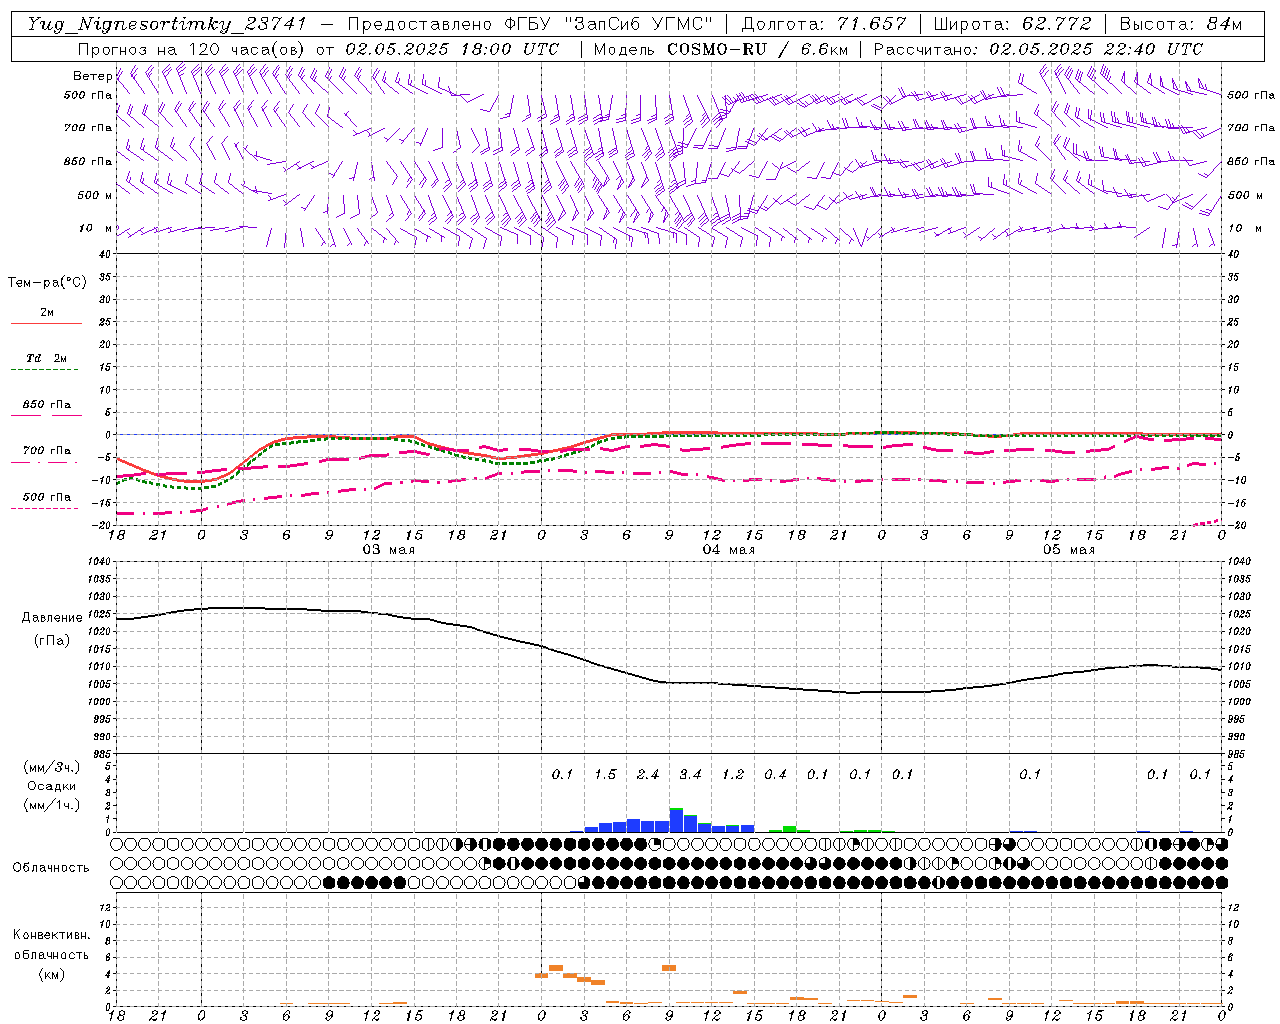Click the Ветер panel label
This screenshot has width=1280, height=1024.
(92, 76)
